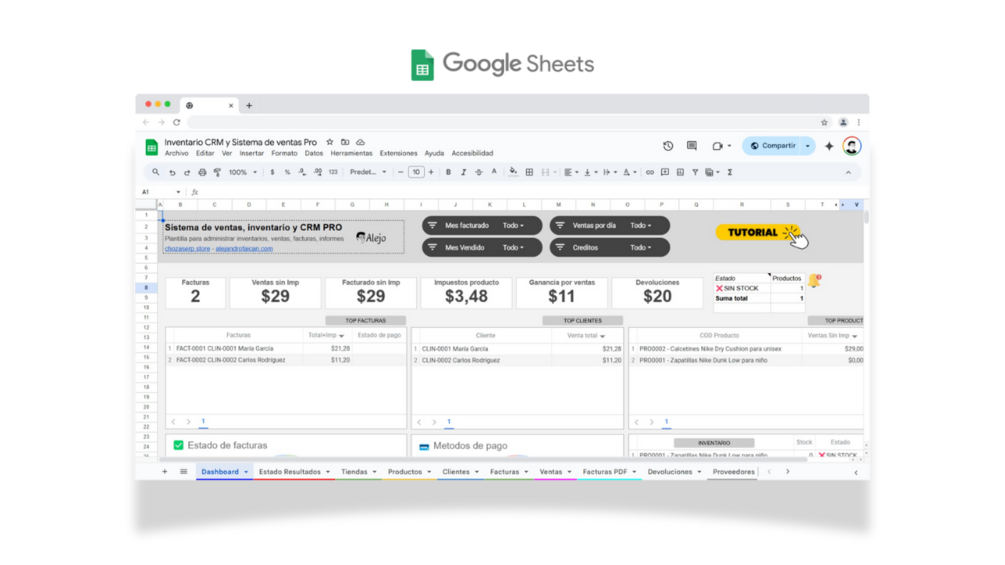Increase decimal places

pyautogui.click(x=318, y=172)
